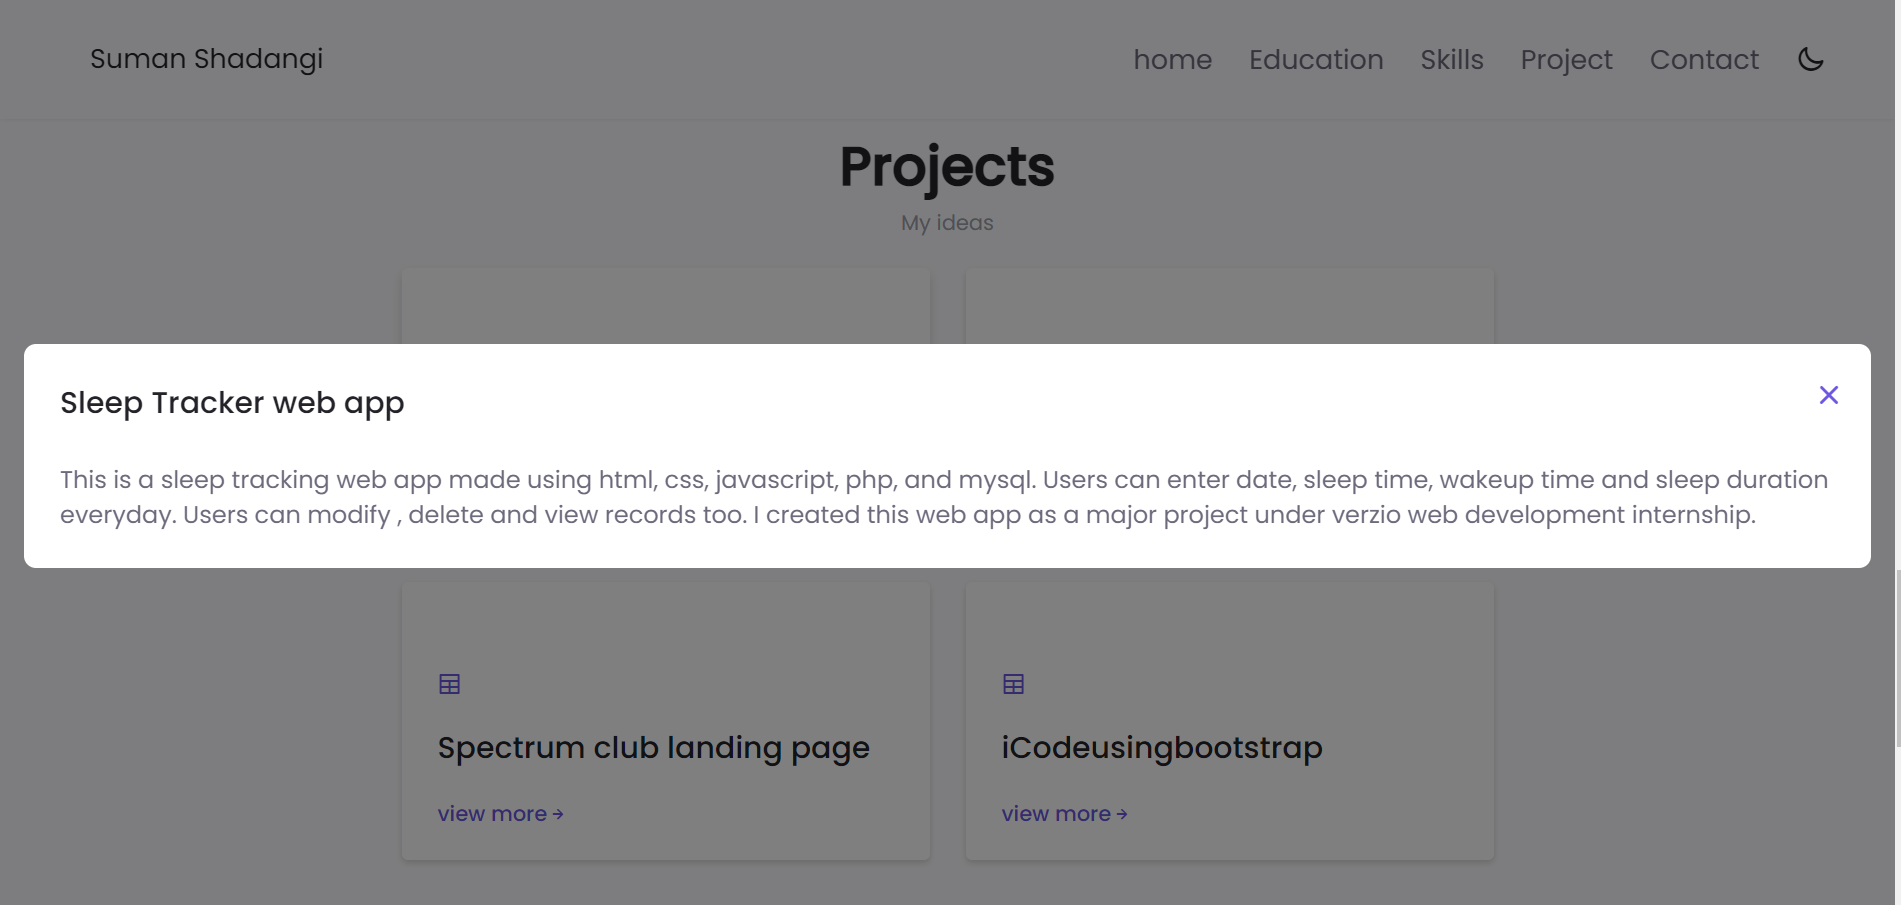
Task: Click the table icon on Spectrum club card
Action: (448, 684)
